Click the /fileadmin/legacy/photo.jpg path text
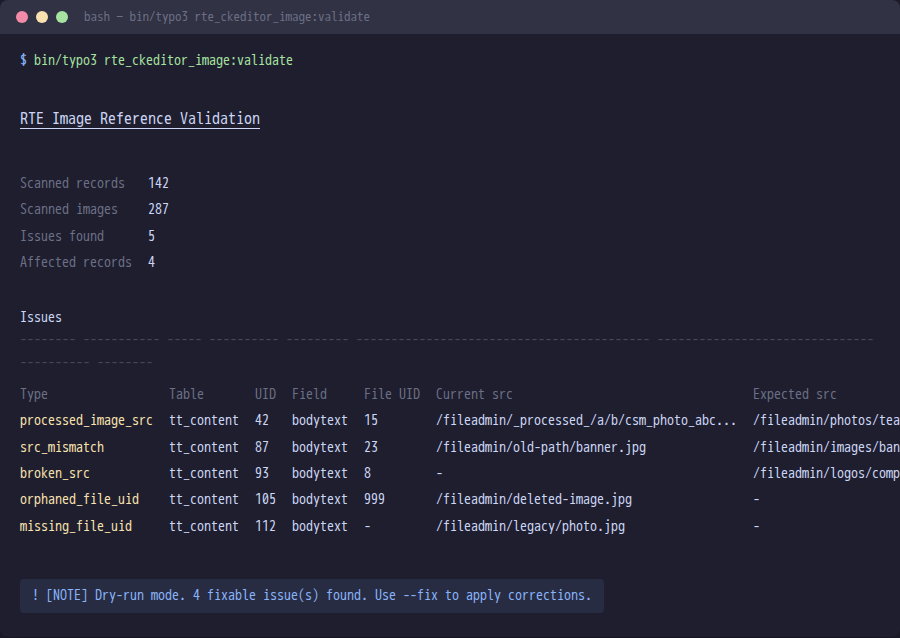900x638 pixels. click(530, 525)
